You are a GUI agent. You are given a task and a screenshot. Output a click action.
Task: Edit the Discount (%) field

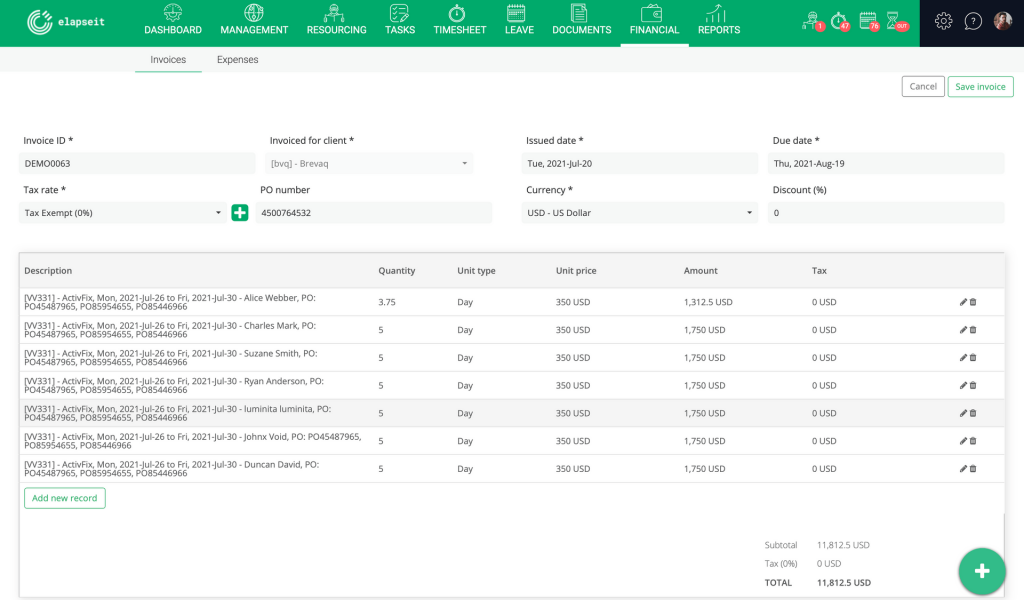[886, 213]
